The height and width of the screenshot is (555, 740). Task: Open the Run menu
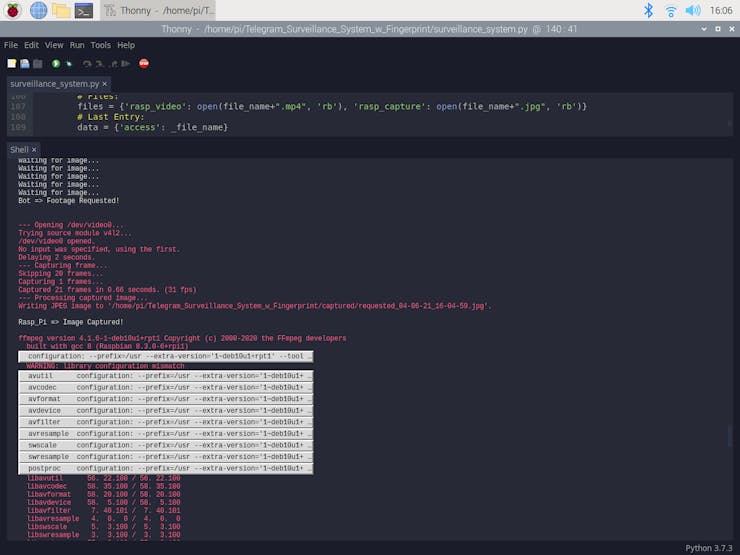click(x=77, y=45)
